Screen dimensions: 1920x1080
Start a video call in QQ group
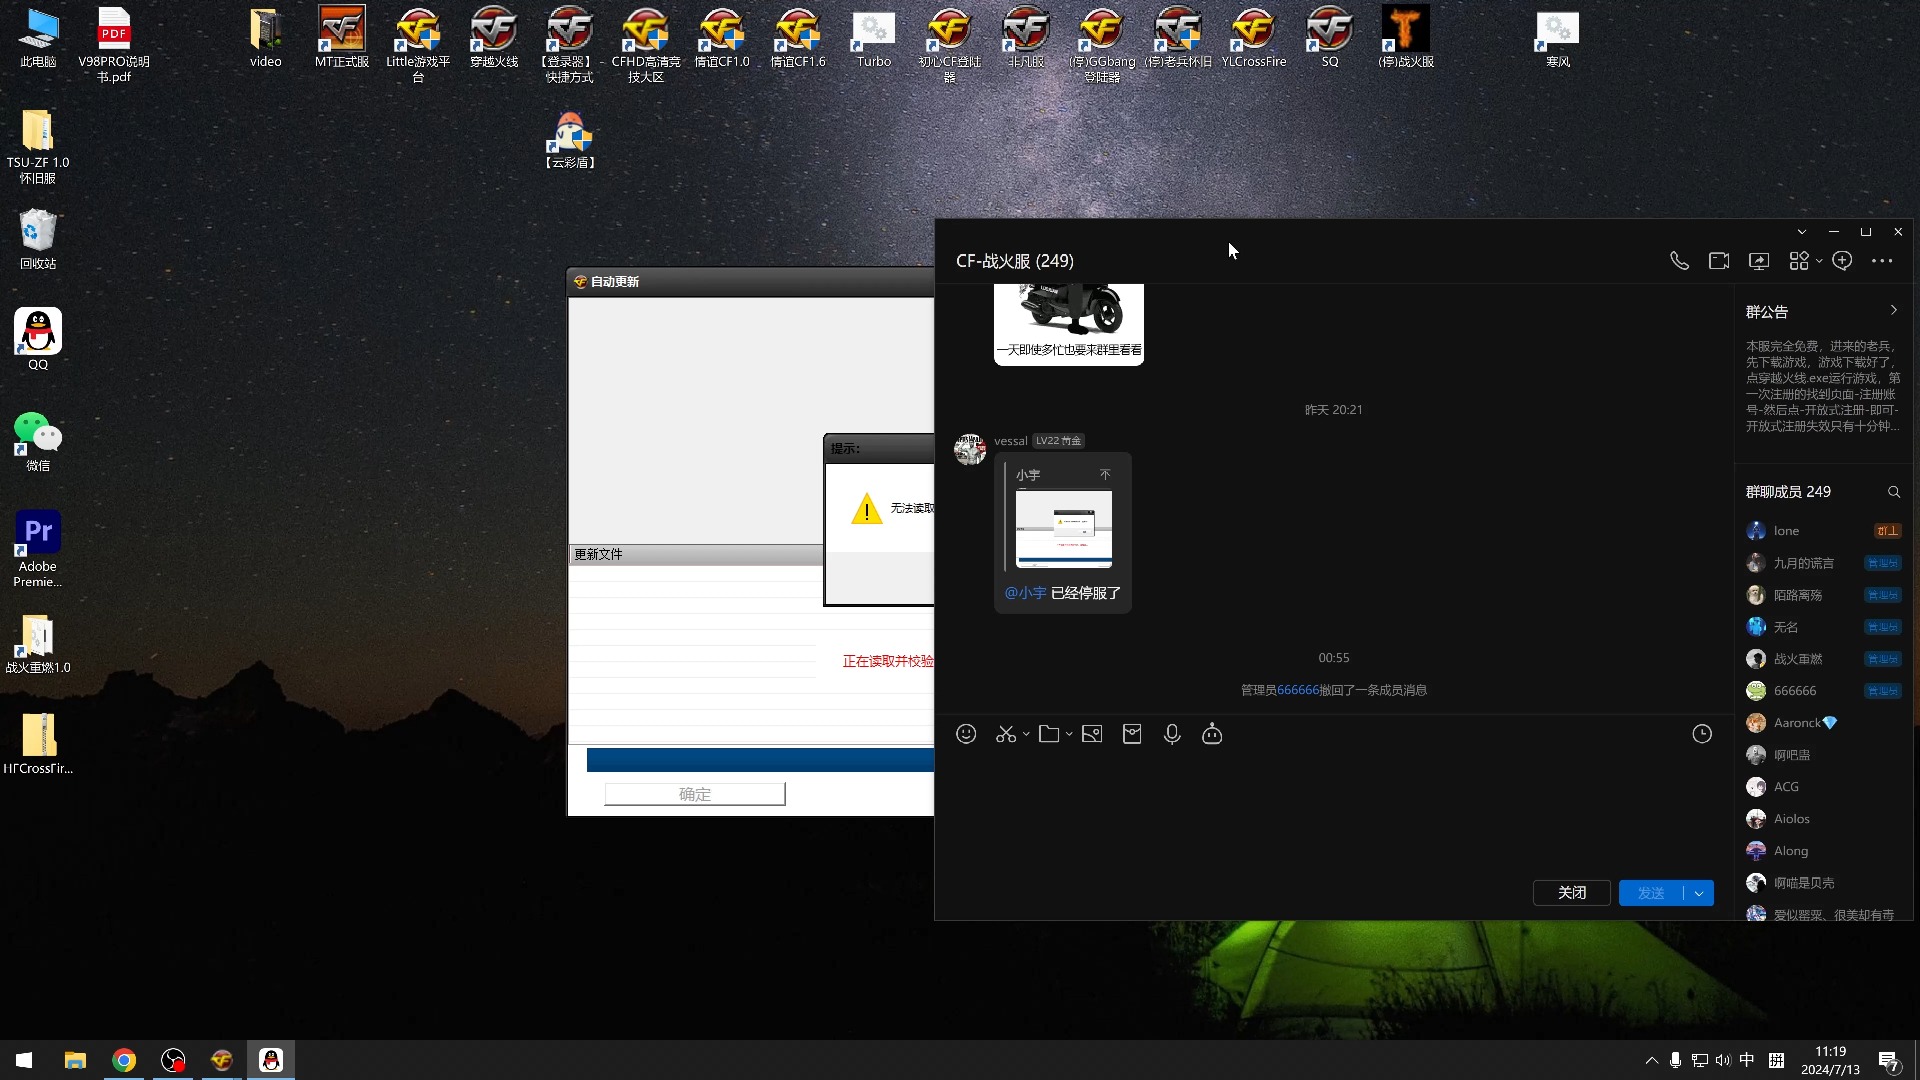(x=1719, y=261)
